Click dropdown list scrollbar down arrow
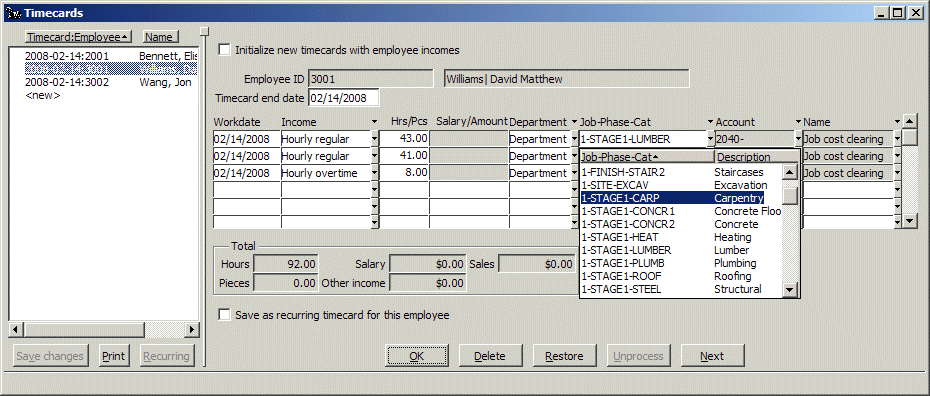930x396 pixels. 789,289
